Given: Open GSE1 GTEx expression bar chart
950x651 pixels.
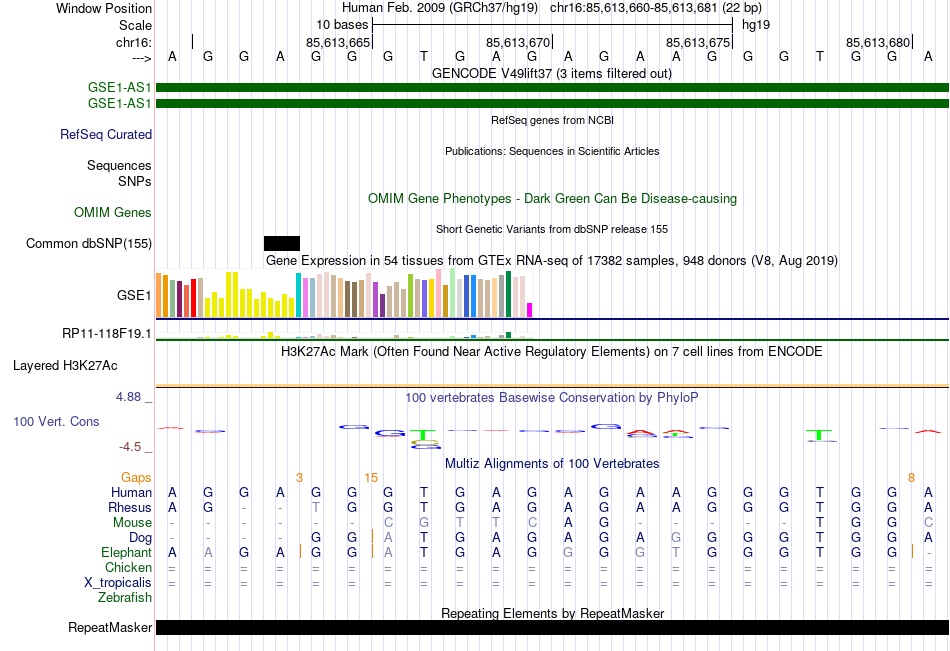Looking at the screenshot, I should [344, 294].
